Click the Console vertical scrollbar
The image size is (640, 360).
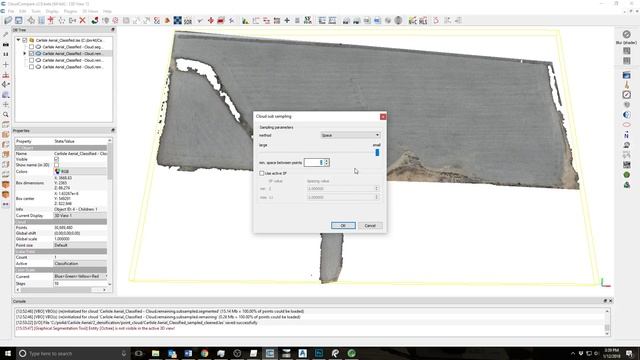(x=607, y=322)
